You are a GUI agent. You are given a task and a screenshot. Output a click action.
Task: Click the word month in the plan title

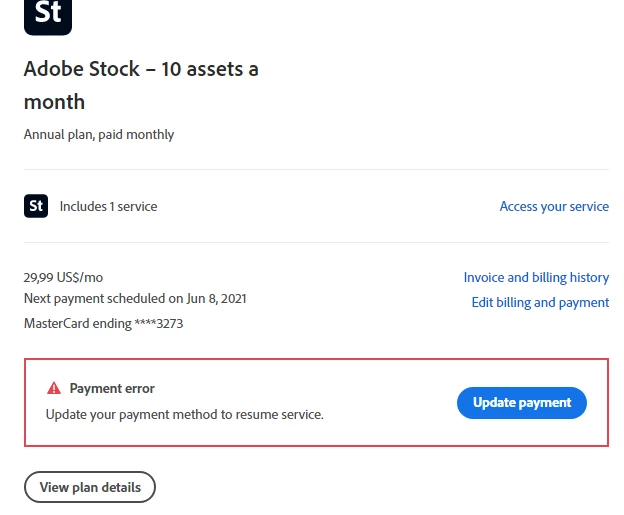54,102
